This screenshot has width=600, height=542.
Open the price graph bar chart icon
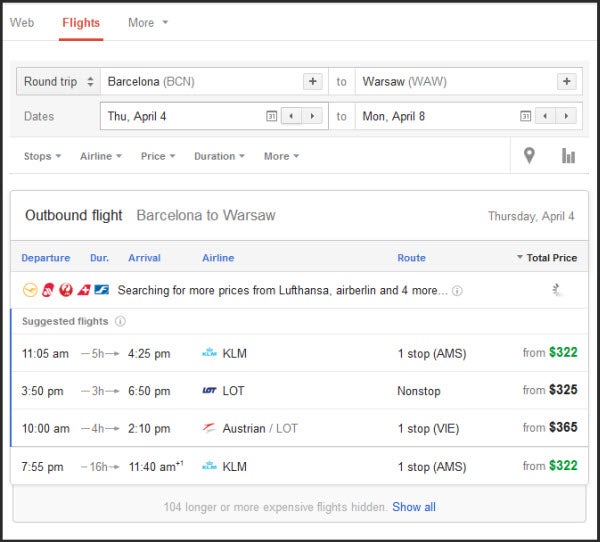[568, 155]
